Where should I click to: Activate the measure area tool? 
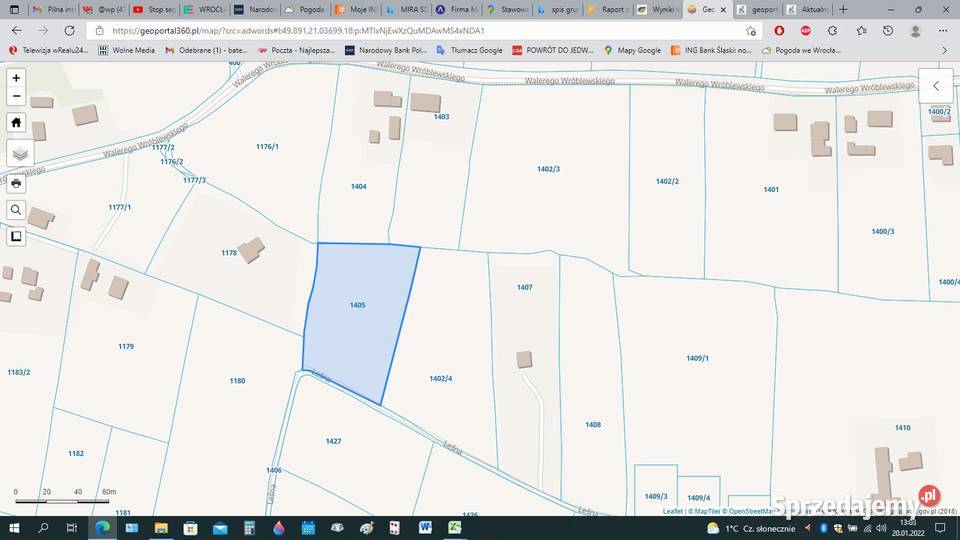click(x=16, y=237)
